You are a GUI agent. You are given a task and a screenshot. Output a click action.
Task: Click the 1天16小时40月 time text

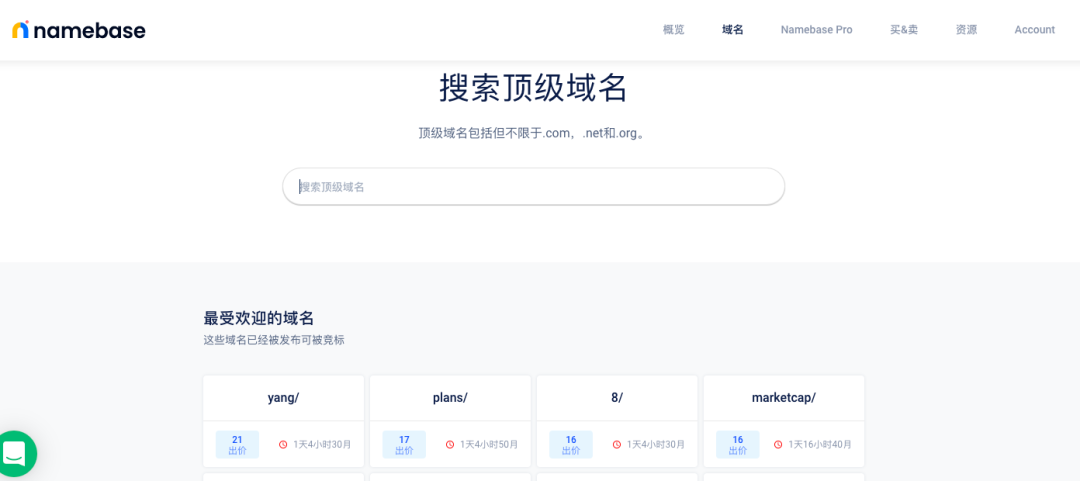click(820, 444)
